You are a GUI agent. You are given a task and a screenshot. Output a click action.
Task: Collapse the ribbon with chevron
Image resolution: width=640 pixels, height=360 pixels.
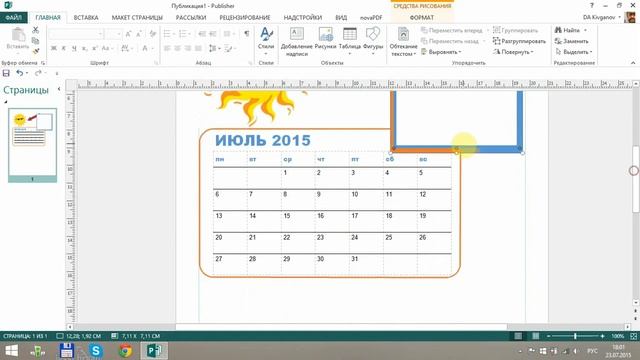(633, 63)
